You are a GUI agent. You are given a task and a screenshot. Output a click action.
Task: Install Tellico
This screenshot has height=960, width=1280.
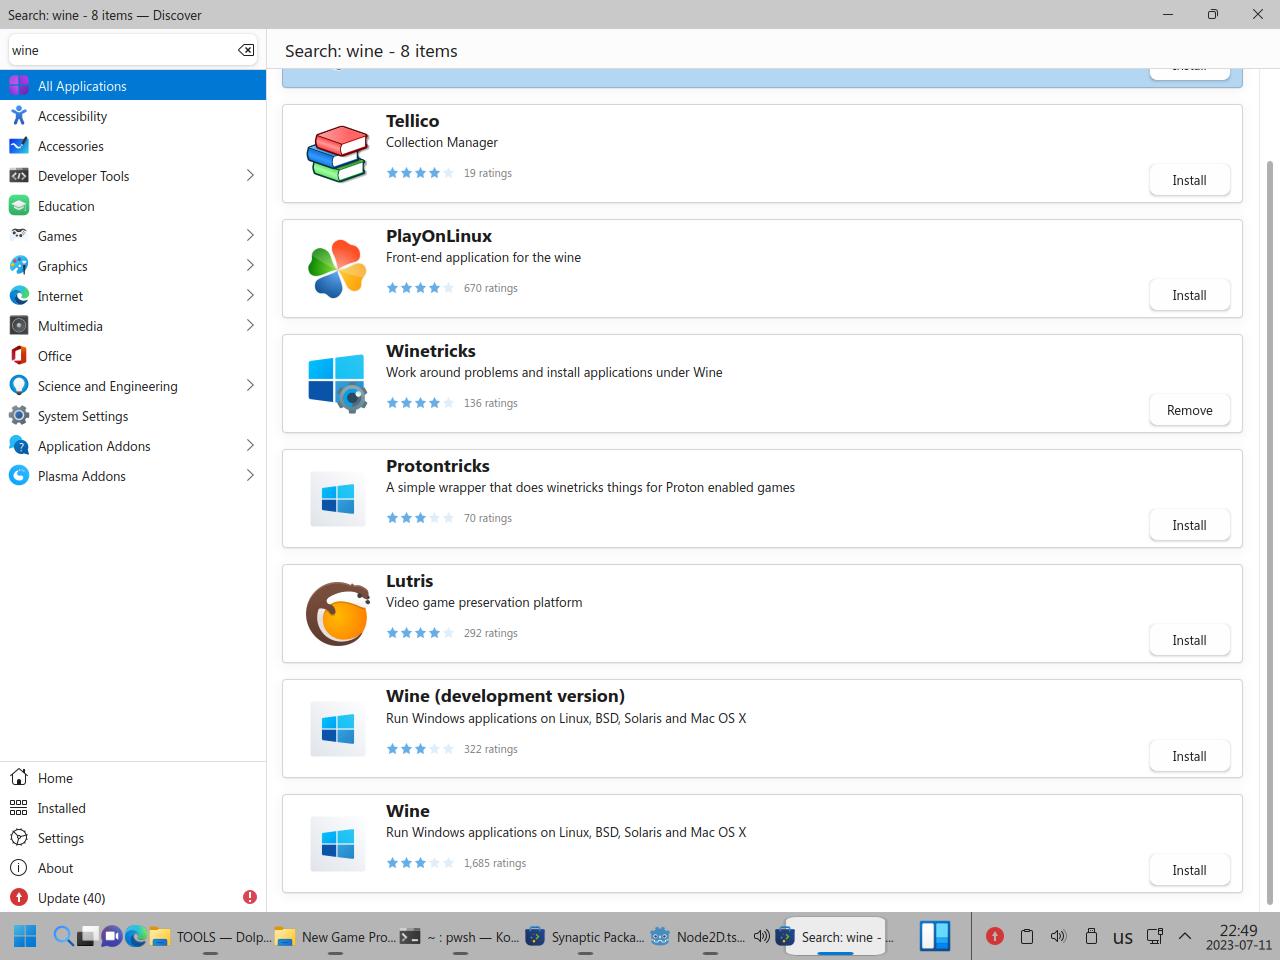[1189, 180]
